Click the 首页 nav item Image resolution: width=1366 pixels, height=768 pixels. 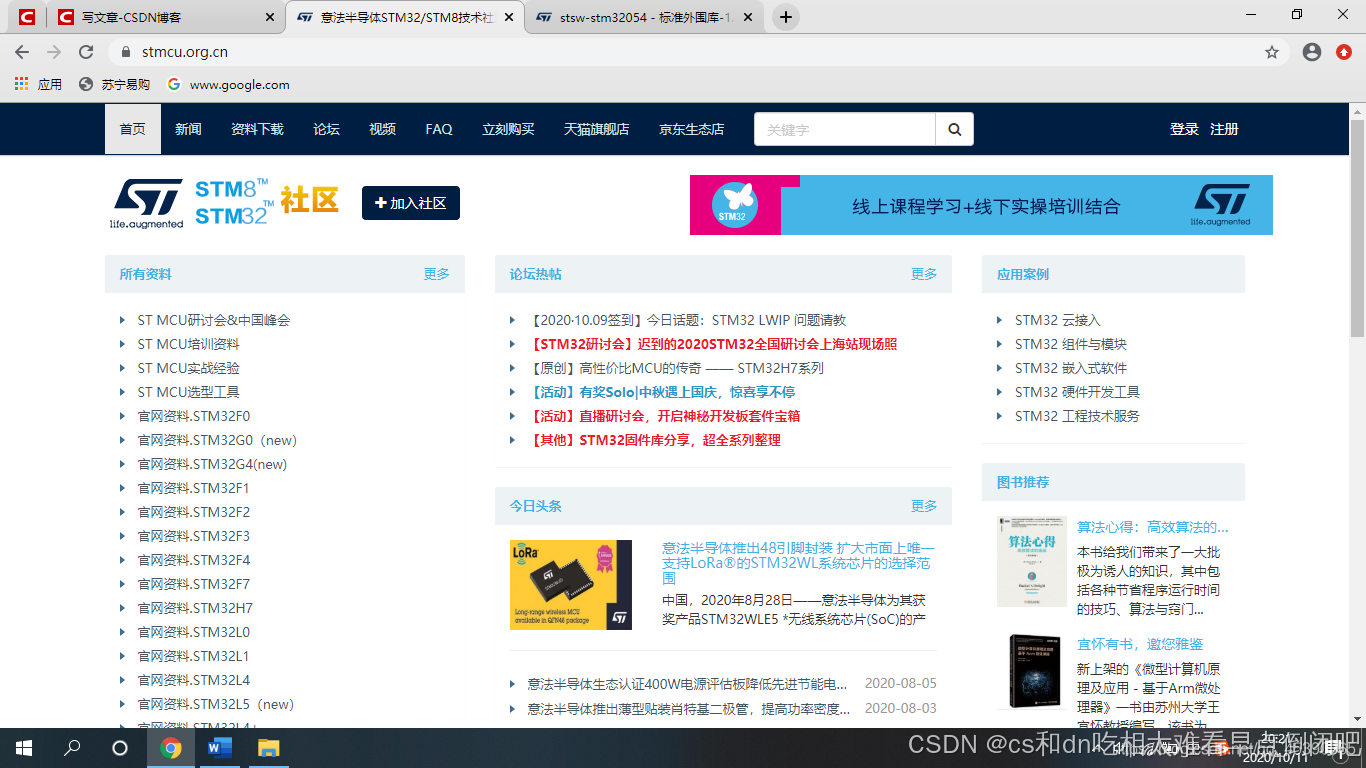[x=133, y=129]
